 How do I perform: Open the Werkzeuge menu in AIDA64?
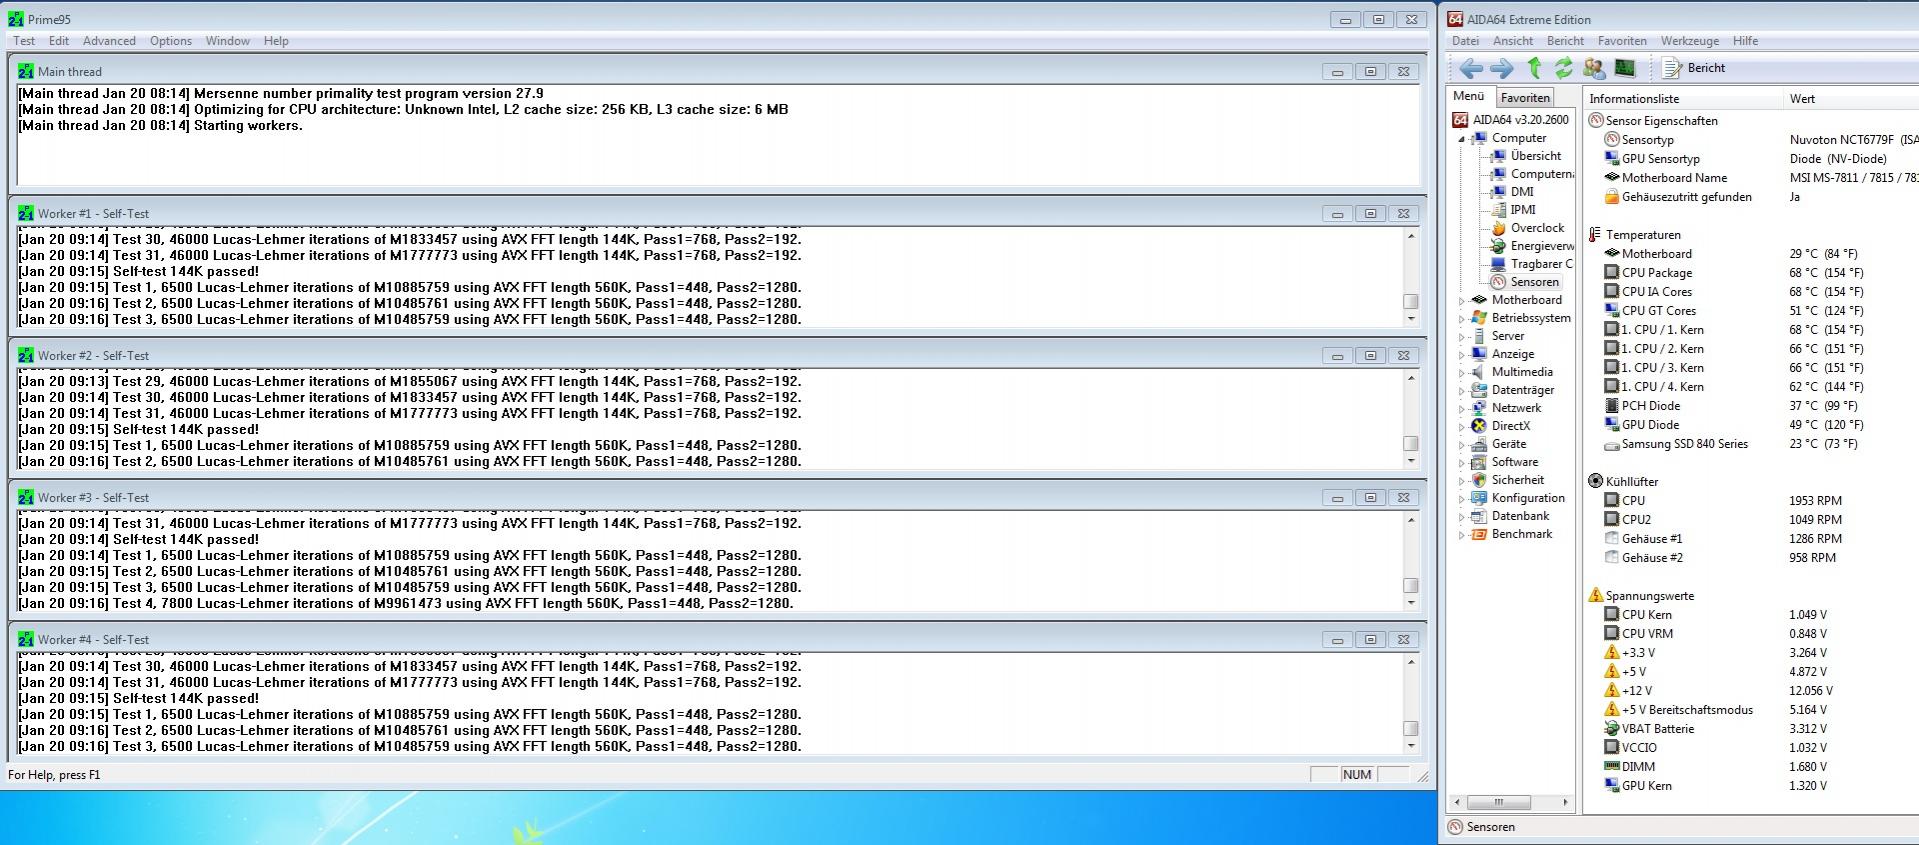tap(1690, 41)
